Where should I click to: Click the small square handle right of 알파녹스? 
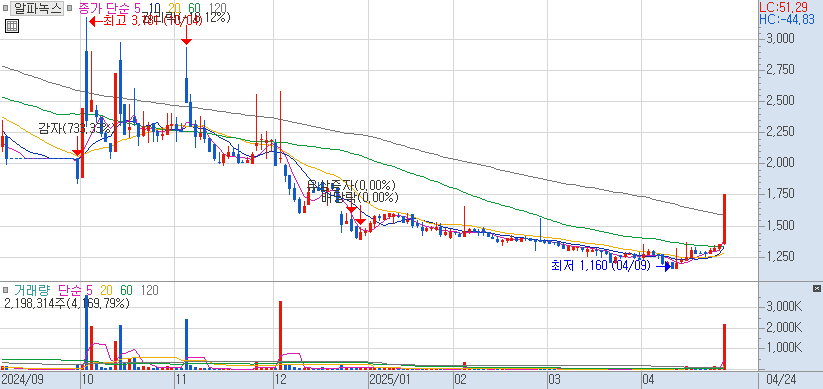(x=69, y=9)
